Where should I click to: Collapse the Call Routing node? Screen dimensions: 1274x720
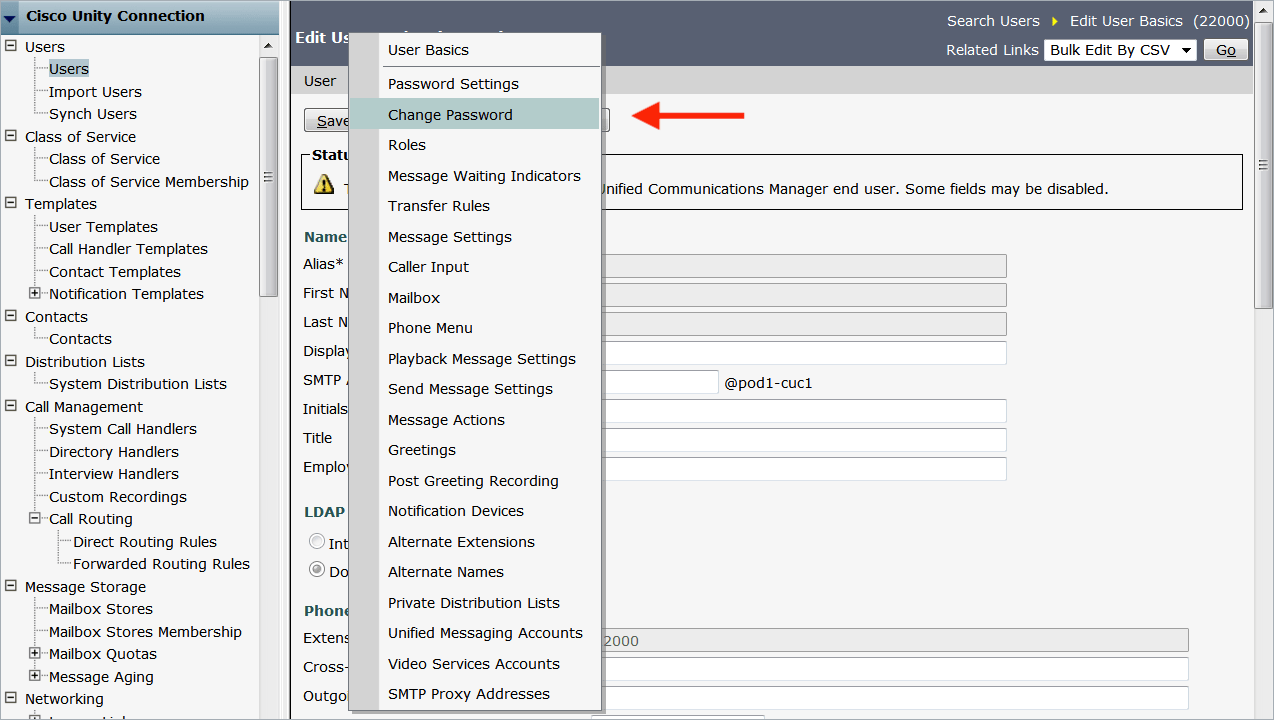(35, 518)
